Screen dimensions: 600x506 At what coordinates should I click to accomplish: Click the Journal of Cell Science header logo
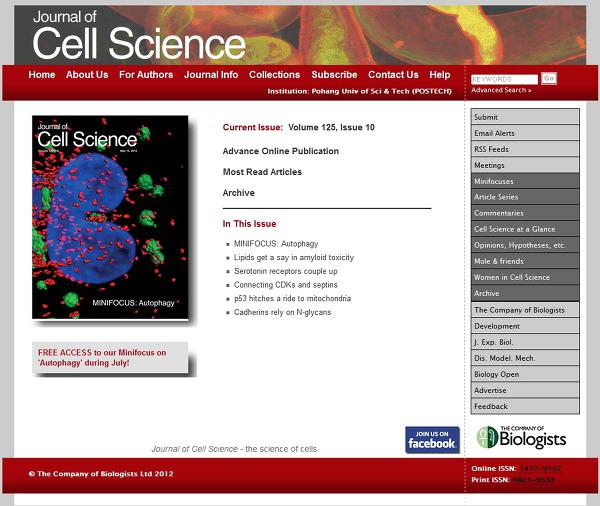(x=139, y=35)
